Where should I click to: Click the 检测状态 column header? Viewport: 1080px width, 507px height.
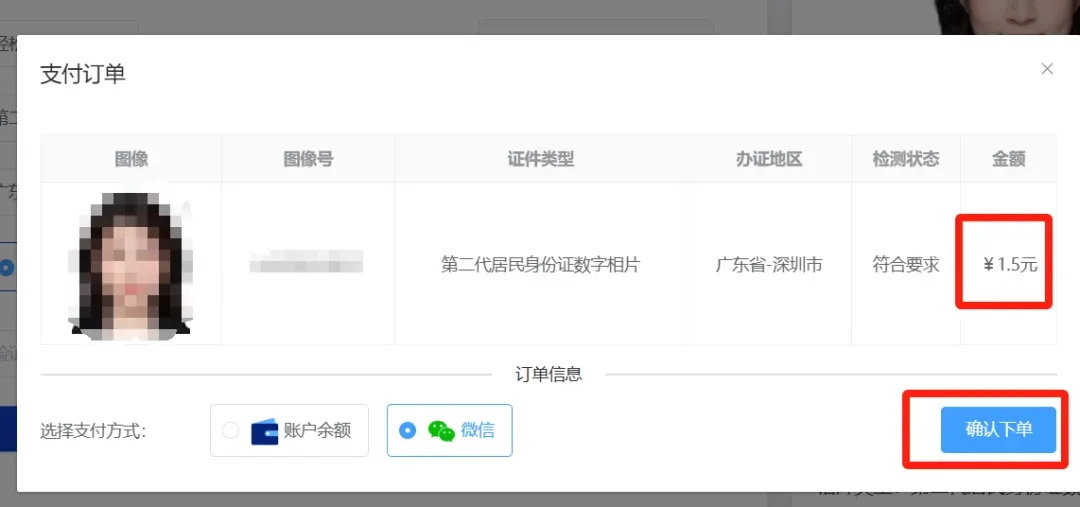[x=906, y=159]
